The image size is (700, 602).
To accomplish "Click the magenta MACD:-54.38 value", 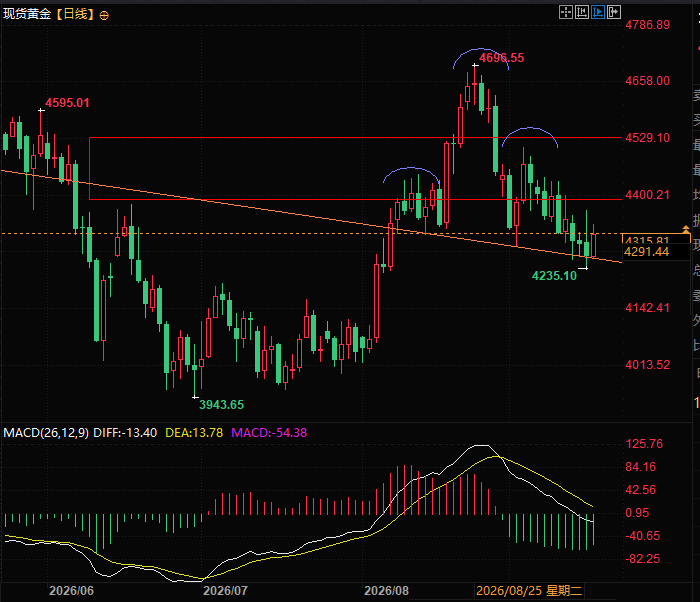I will pos(269,433).
